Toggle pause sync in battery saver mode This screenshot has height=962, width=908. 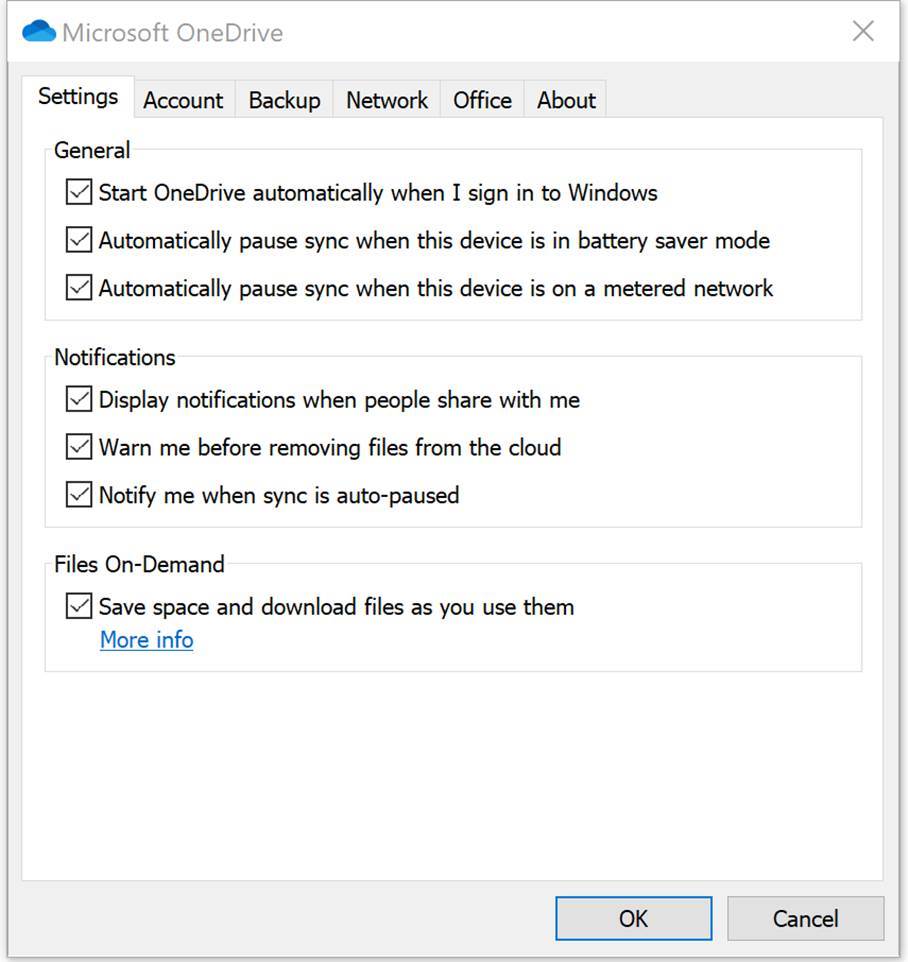pyautogui.click(x=79, y=240)
